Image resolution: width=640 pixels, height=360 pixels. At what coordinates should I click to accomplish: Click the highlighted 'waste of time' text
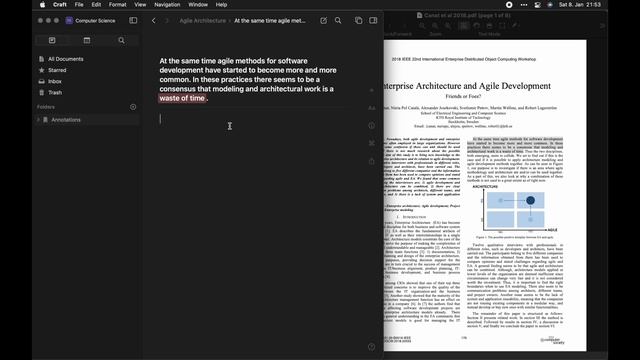(x=182, y=98)
